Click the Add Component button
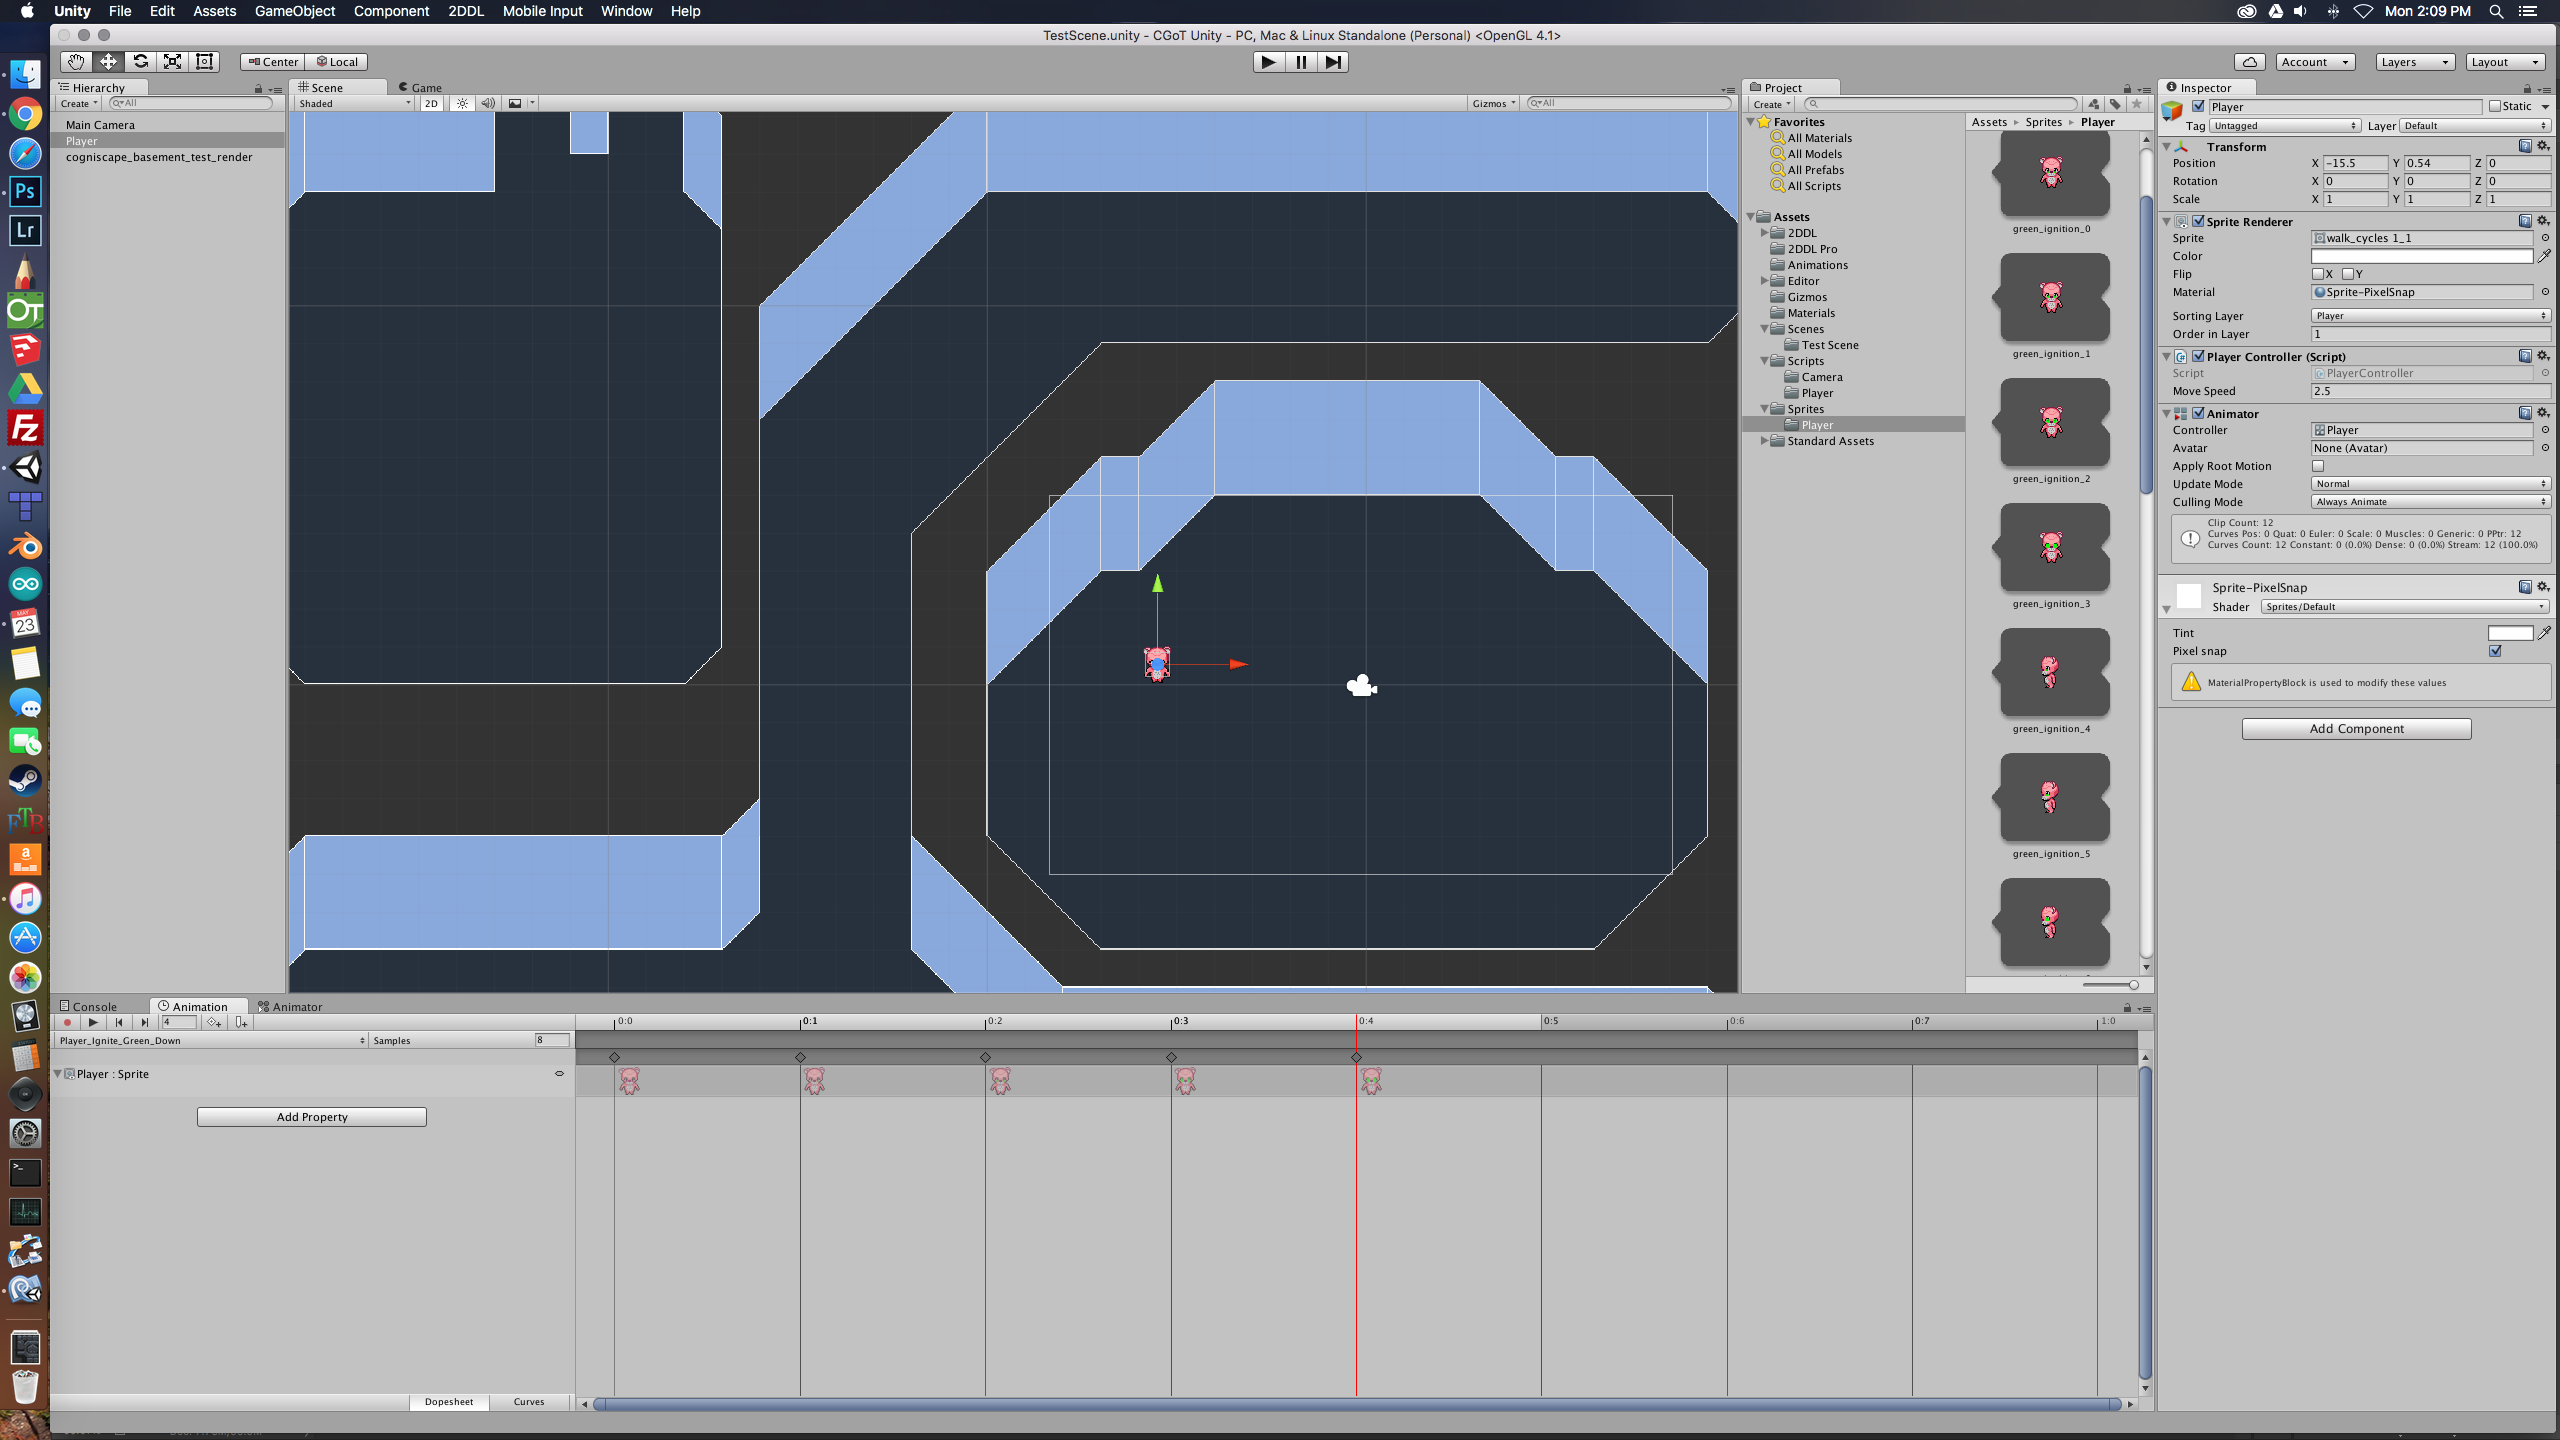Viewport: 2560px width, 1440px height. (x=2356, y=729)
